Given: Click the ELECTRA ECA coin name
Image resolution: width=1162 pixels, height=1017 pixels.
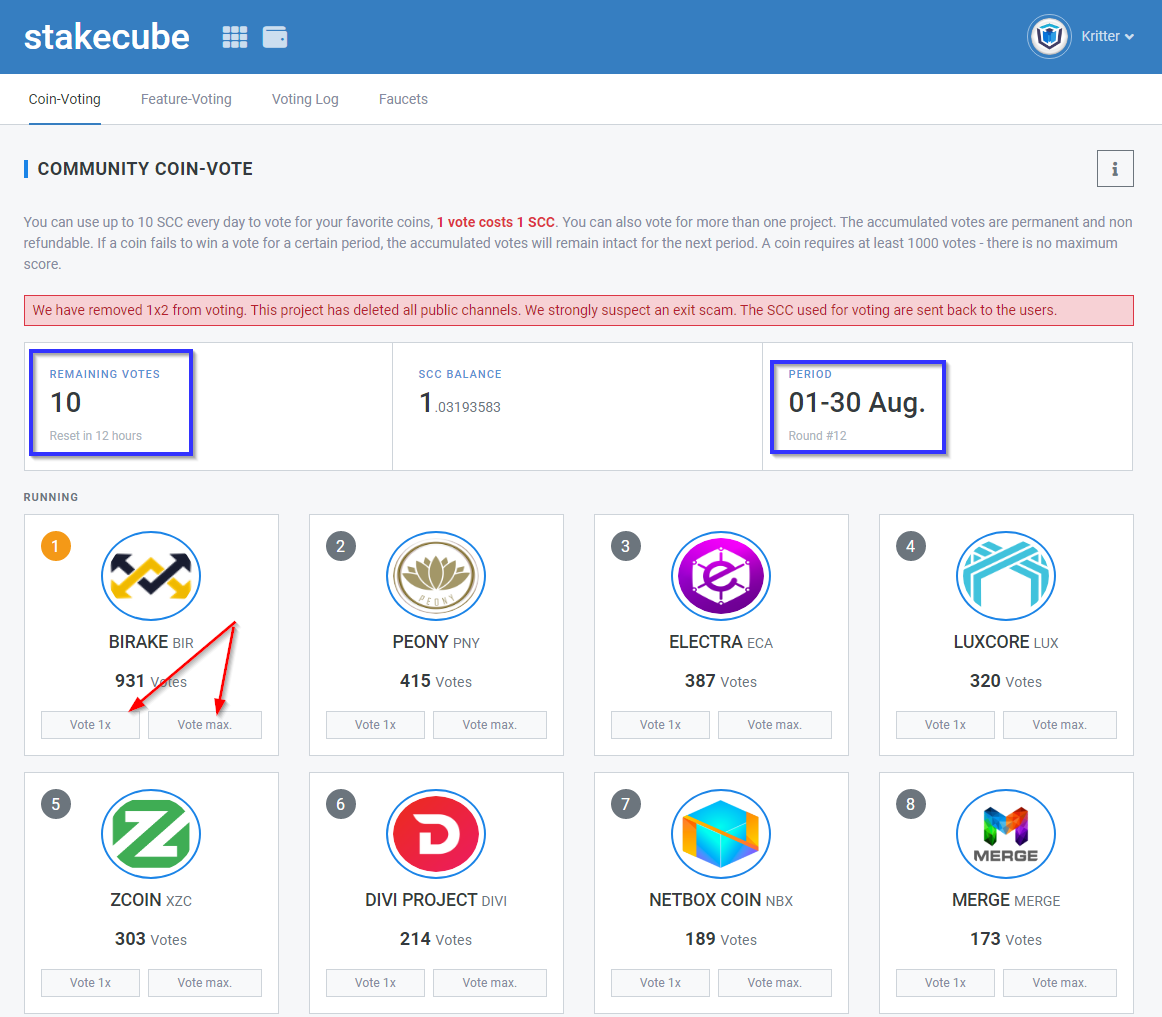Looking at the screenshot, I should click(721, 642).
